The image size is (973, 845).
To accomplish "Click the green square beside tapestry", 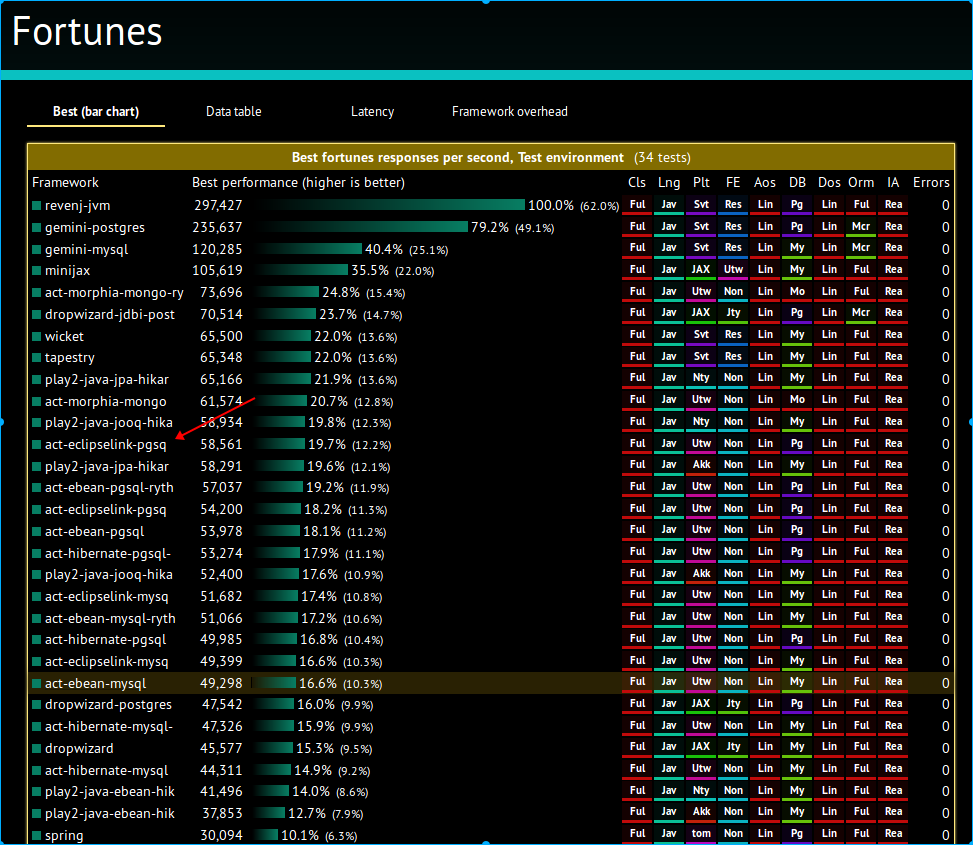I will (x=37, y=358).
